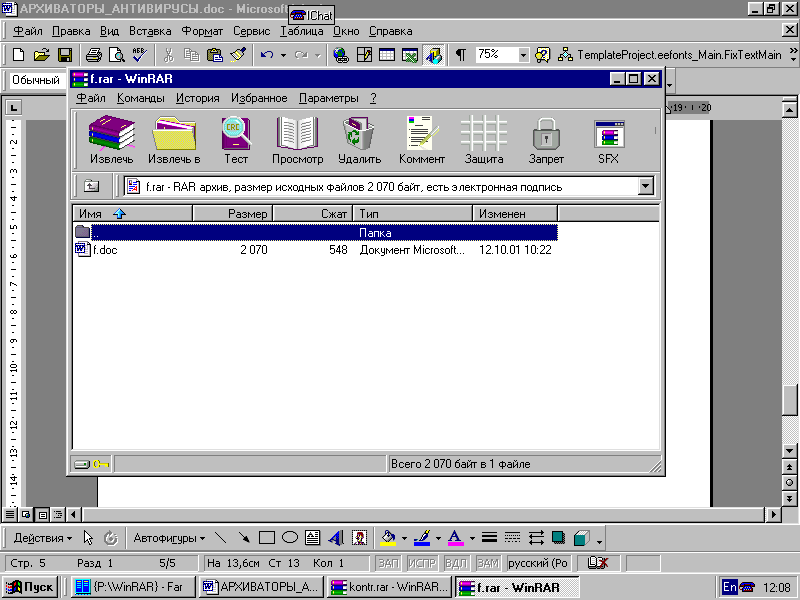Apply the yellow fill color bucket
This screenshot has width=800, height=600.
pos(388,538)
